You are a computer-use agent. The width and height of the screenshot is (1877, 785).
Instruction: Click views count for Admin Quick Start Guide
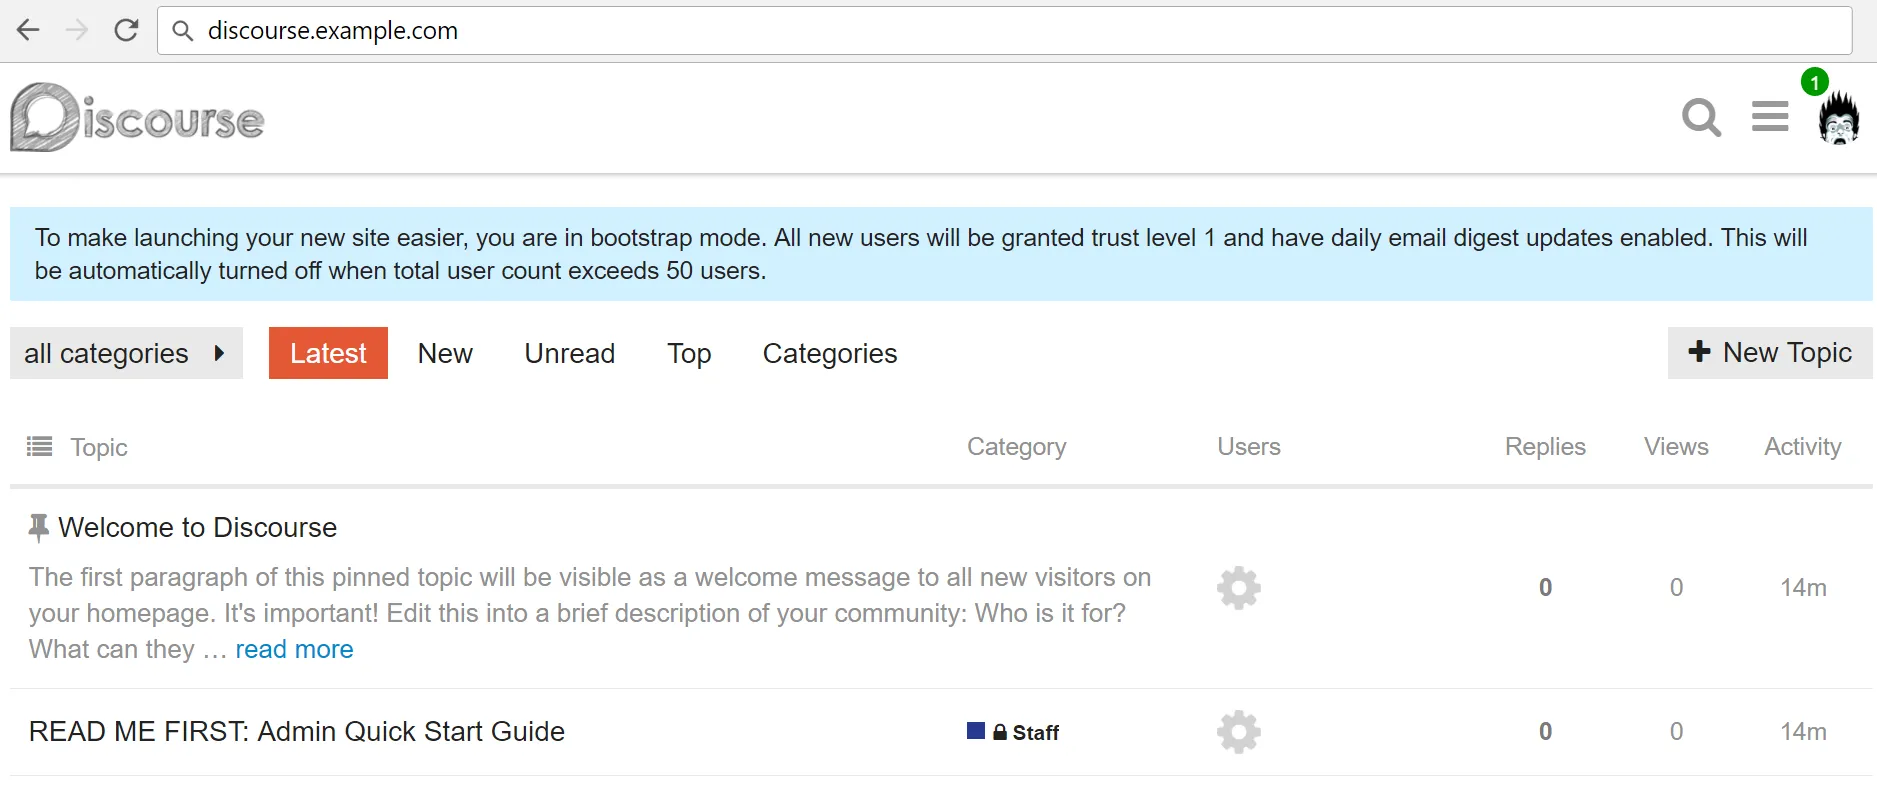1676,731
